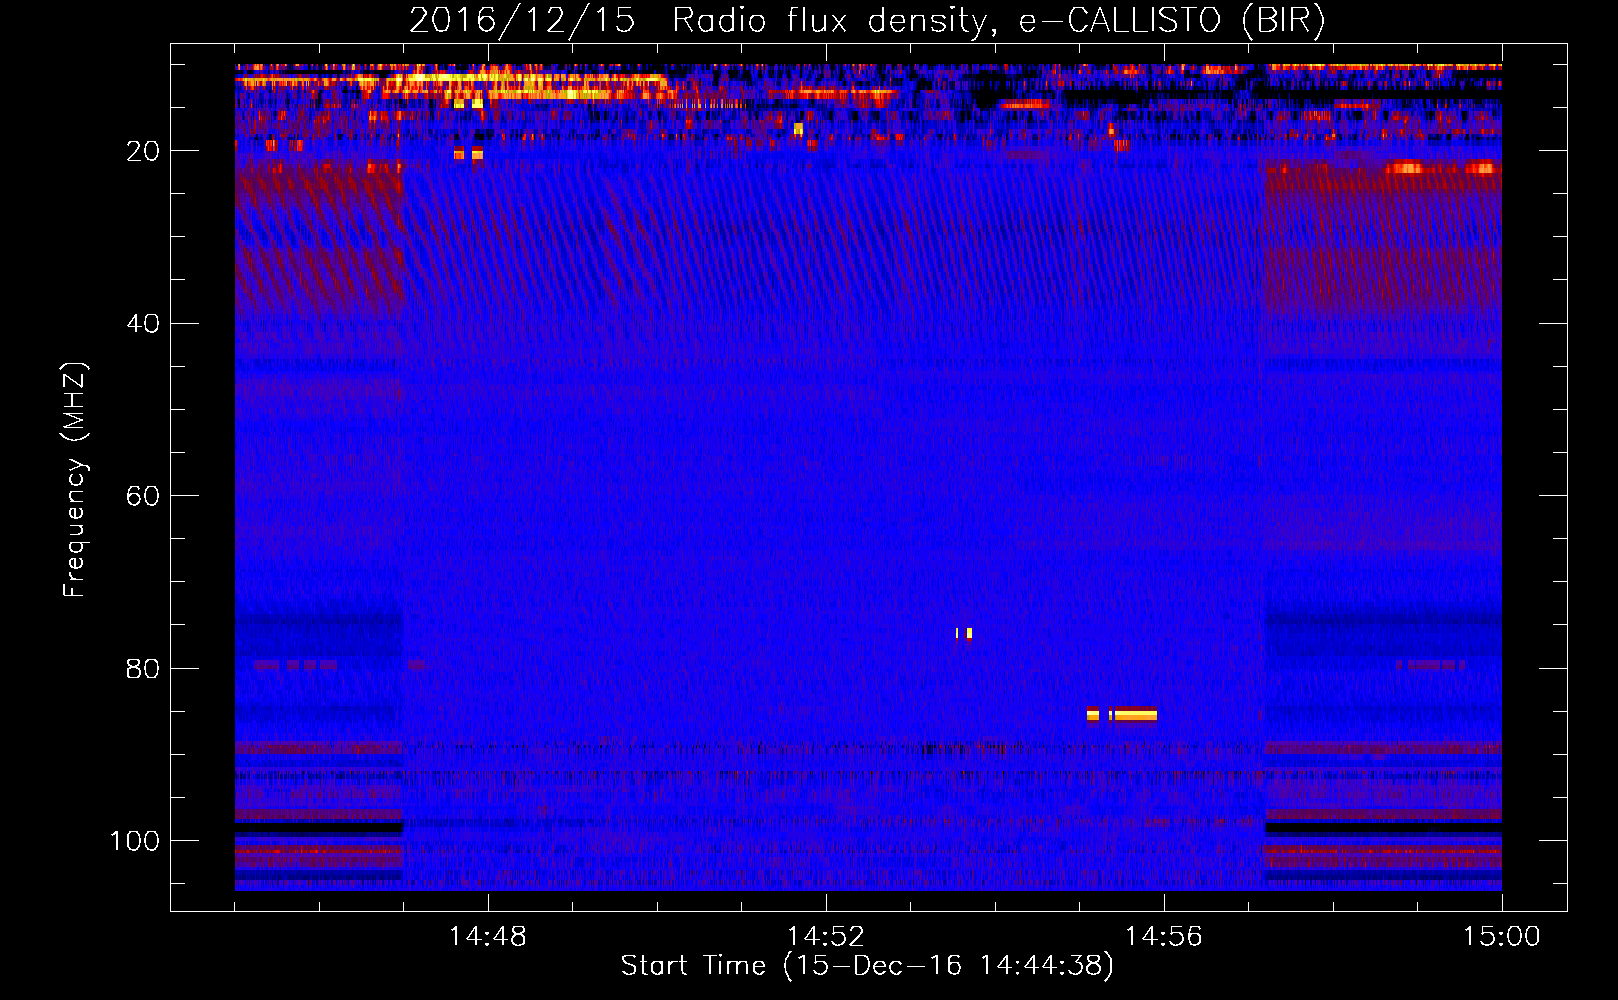The height and width of the screenshot is (1000, 1618).
Task: Click the 80 MHz frequency tick label
Action: click(143, 669)
